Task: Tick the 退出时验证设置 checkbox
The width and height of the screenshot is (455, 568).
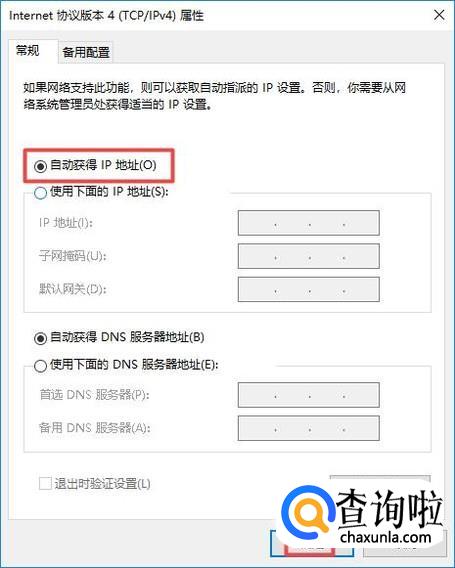Action: pos(45,484)
